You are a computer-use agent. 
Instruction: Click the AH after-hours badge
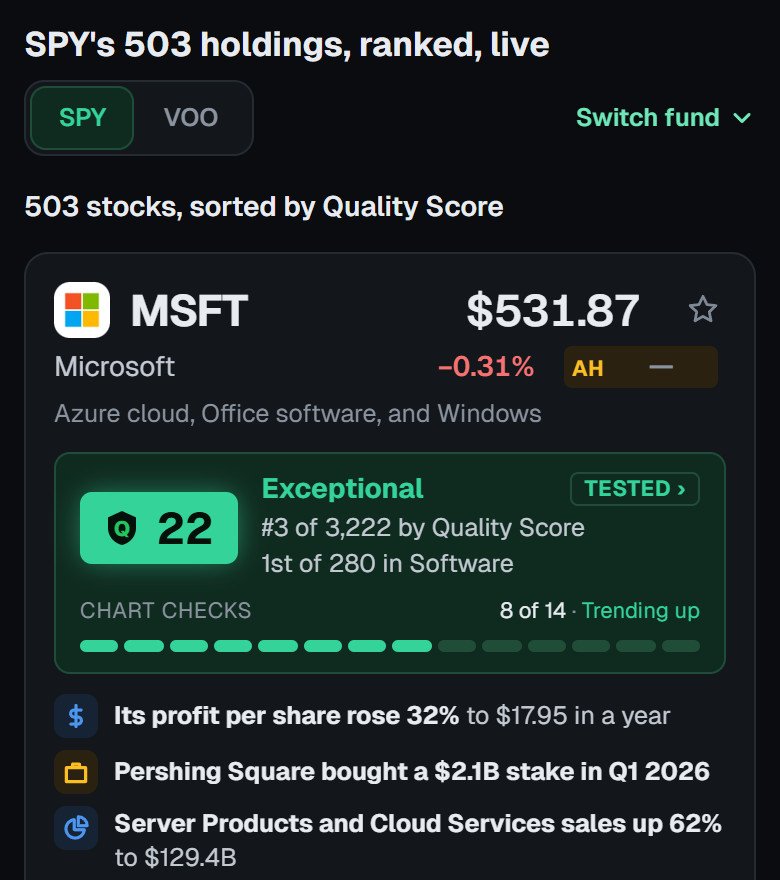(x=641, y=367)
